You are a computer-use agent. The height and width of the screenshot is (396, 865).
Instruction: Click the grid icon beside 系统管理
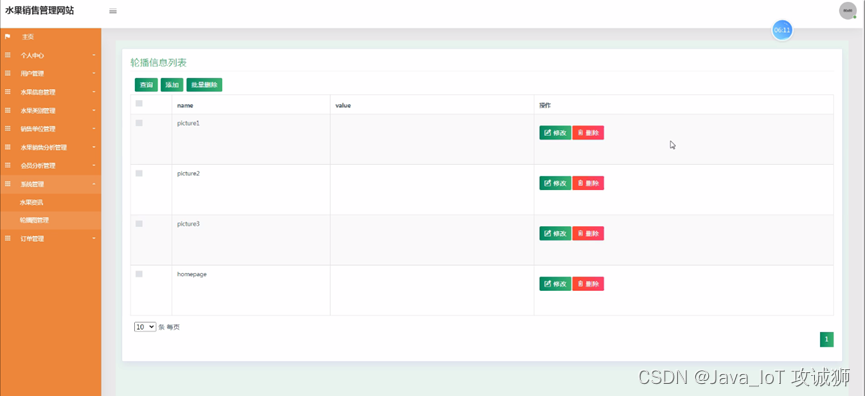(8, 184)
